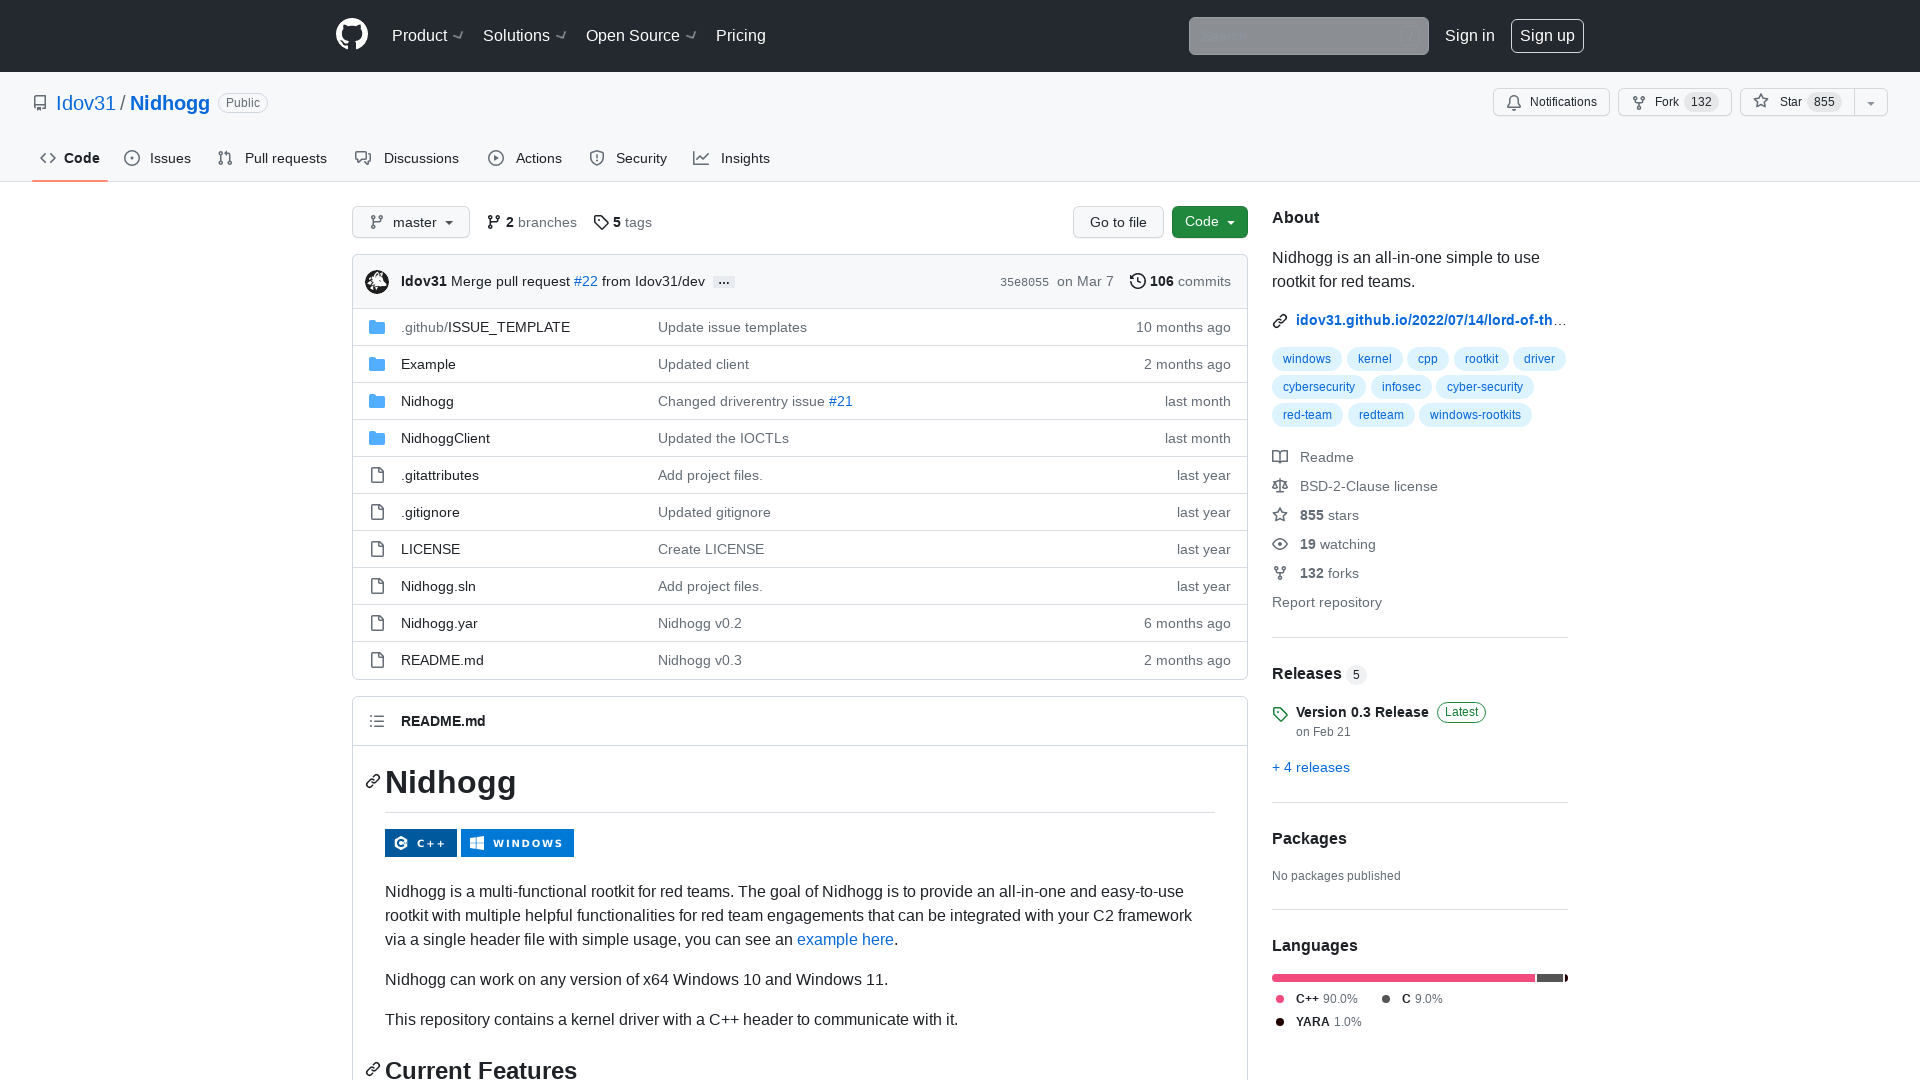This screenshot has height=1080, width=1920.
Task: Toggle starring the repository
Action: 1795,102
